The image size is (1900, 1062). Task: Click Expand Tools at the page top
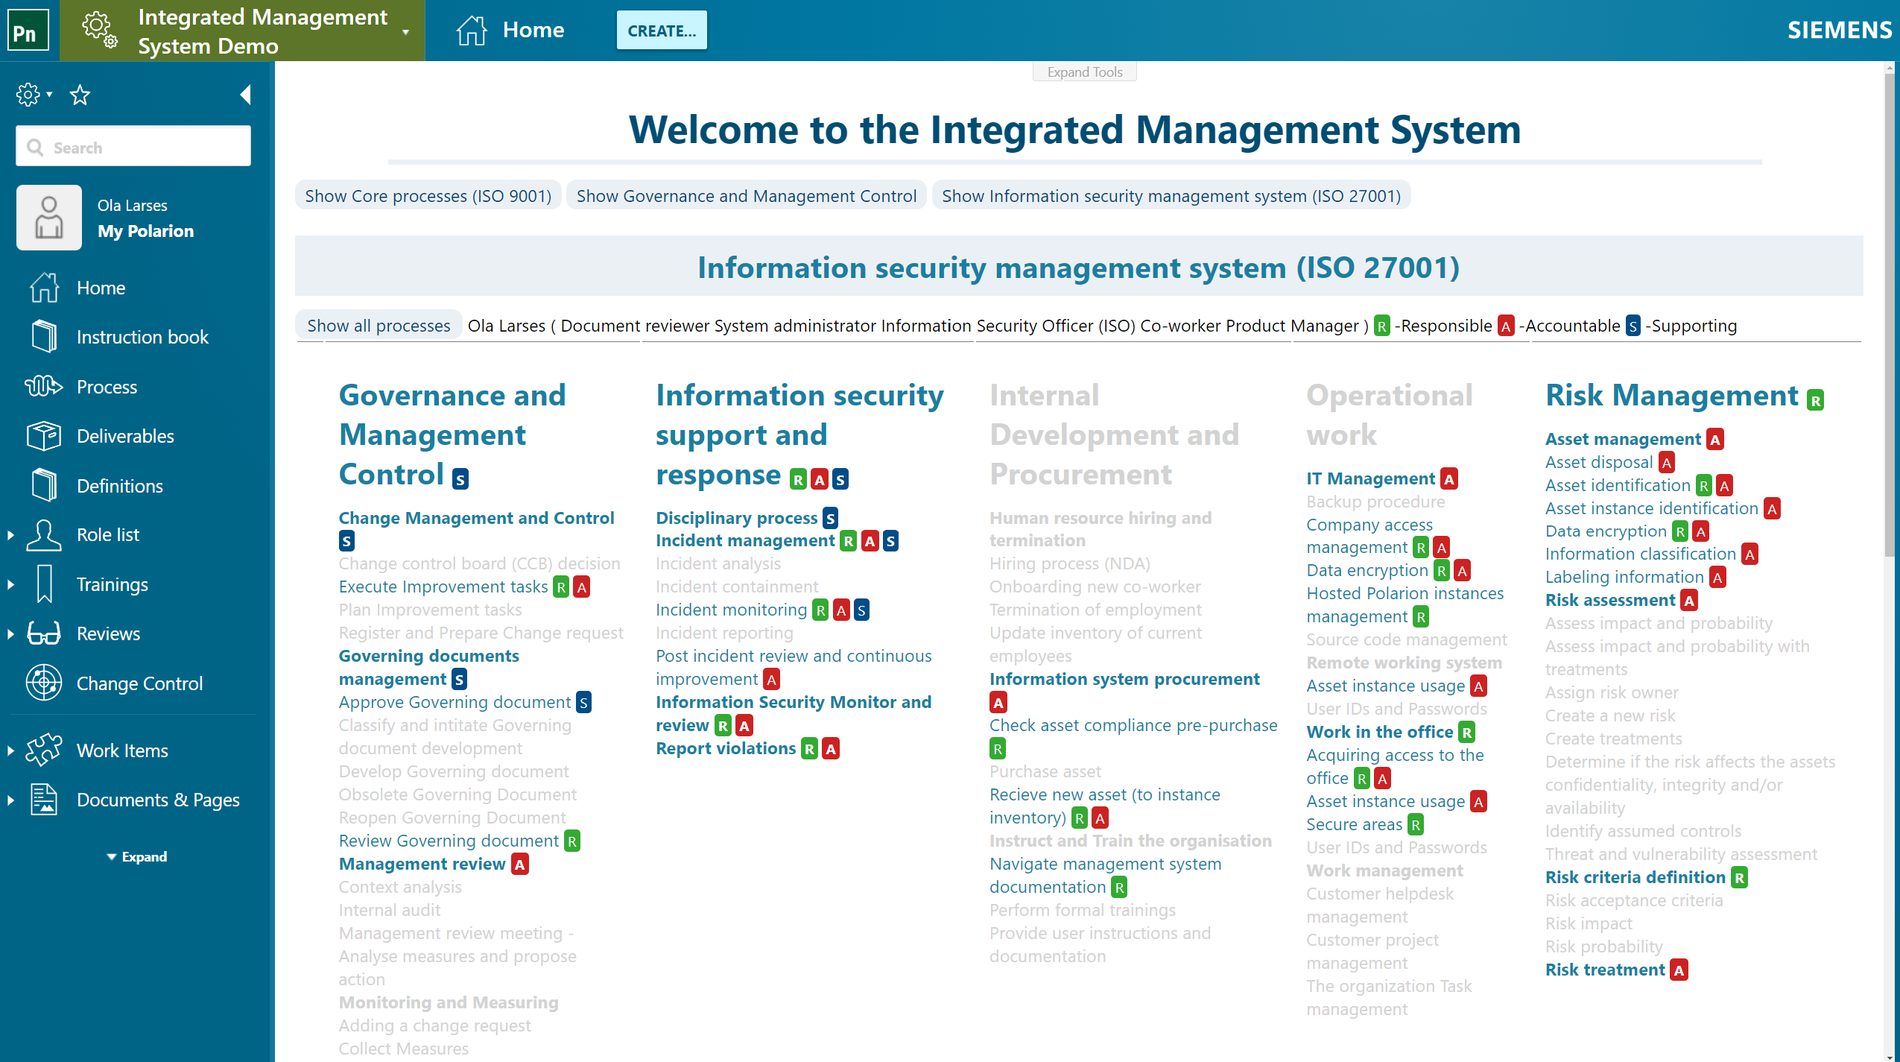pos(1084,72)
